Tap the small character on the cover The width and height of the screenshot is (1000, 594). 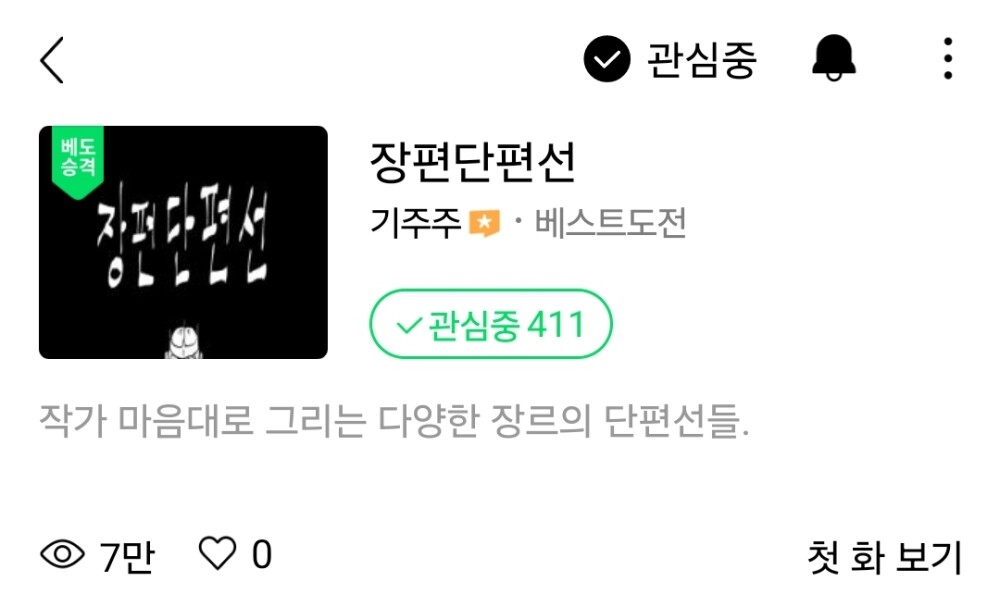tap(185, 341)
